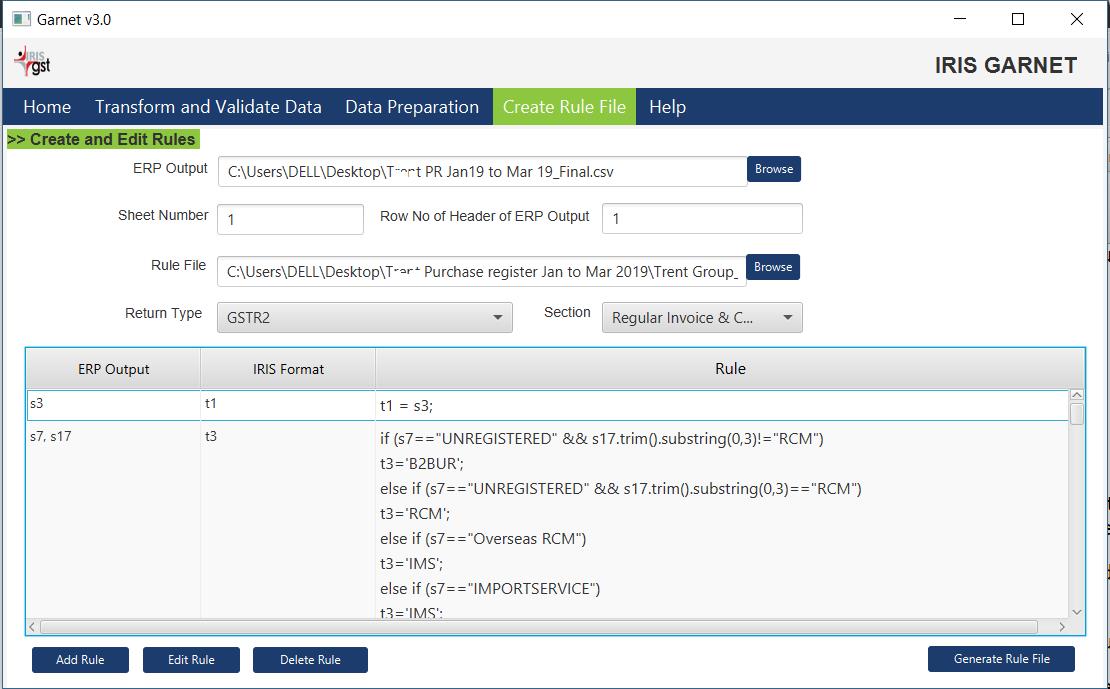Click the Edit Rule button

click(191, 660)
